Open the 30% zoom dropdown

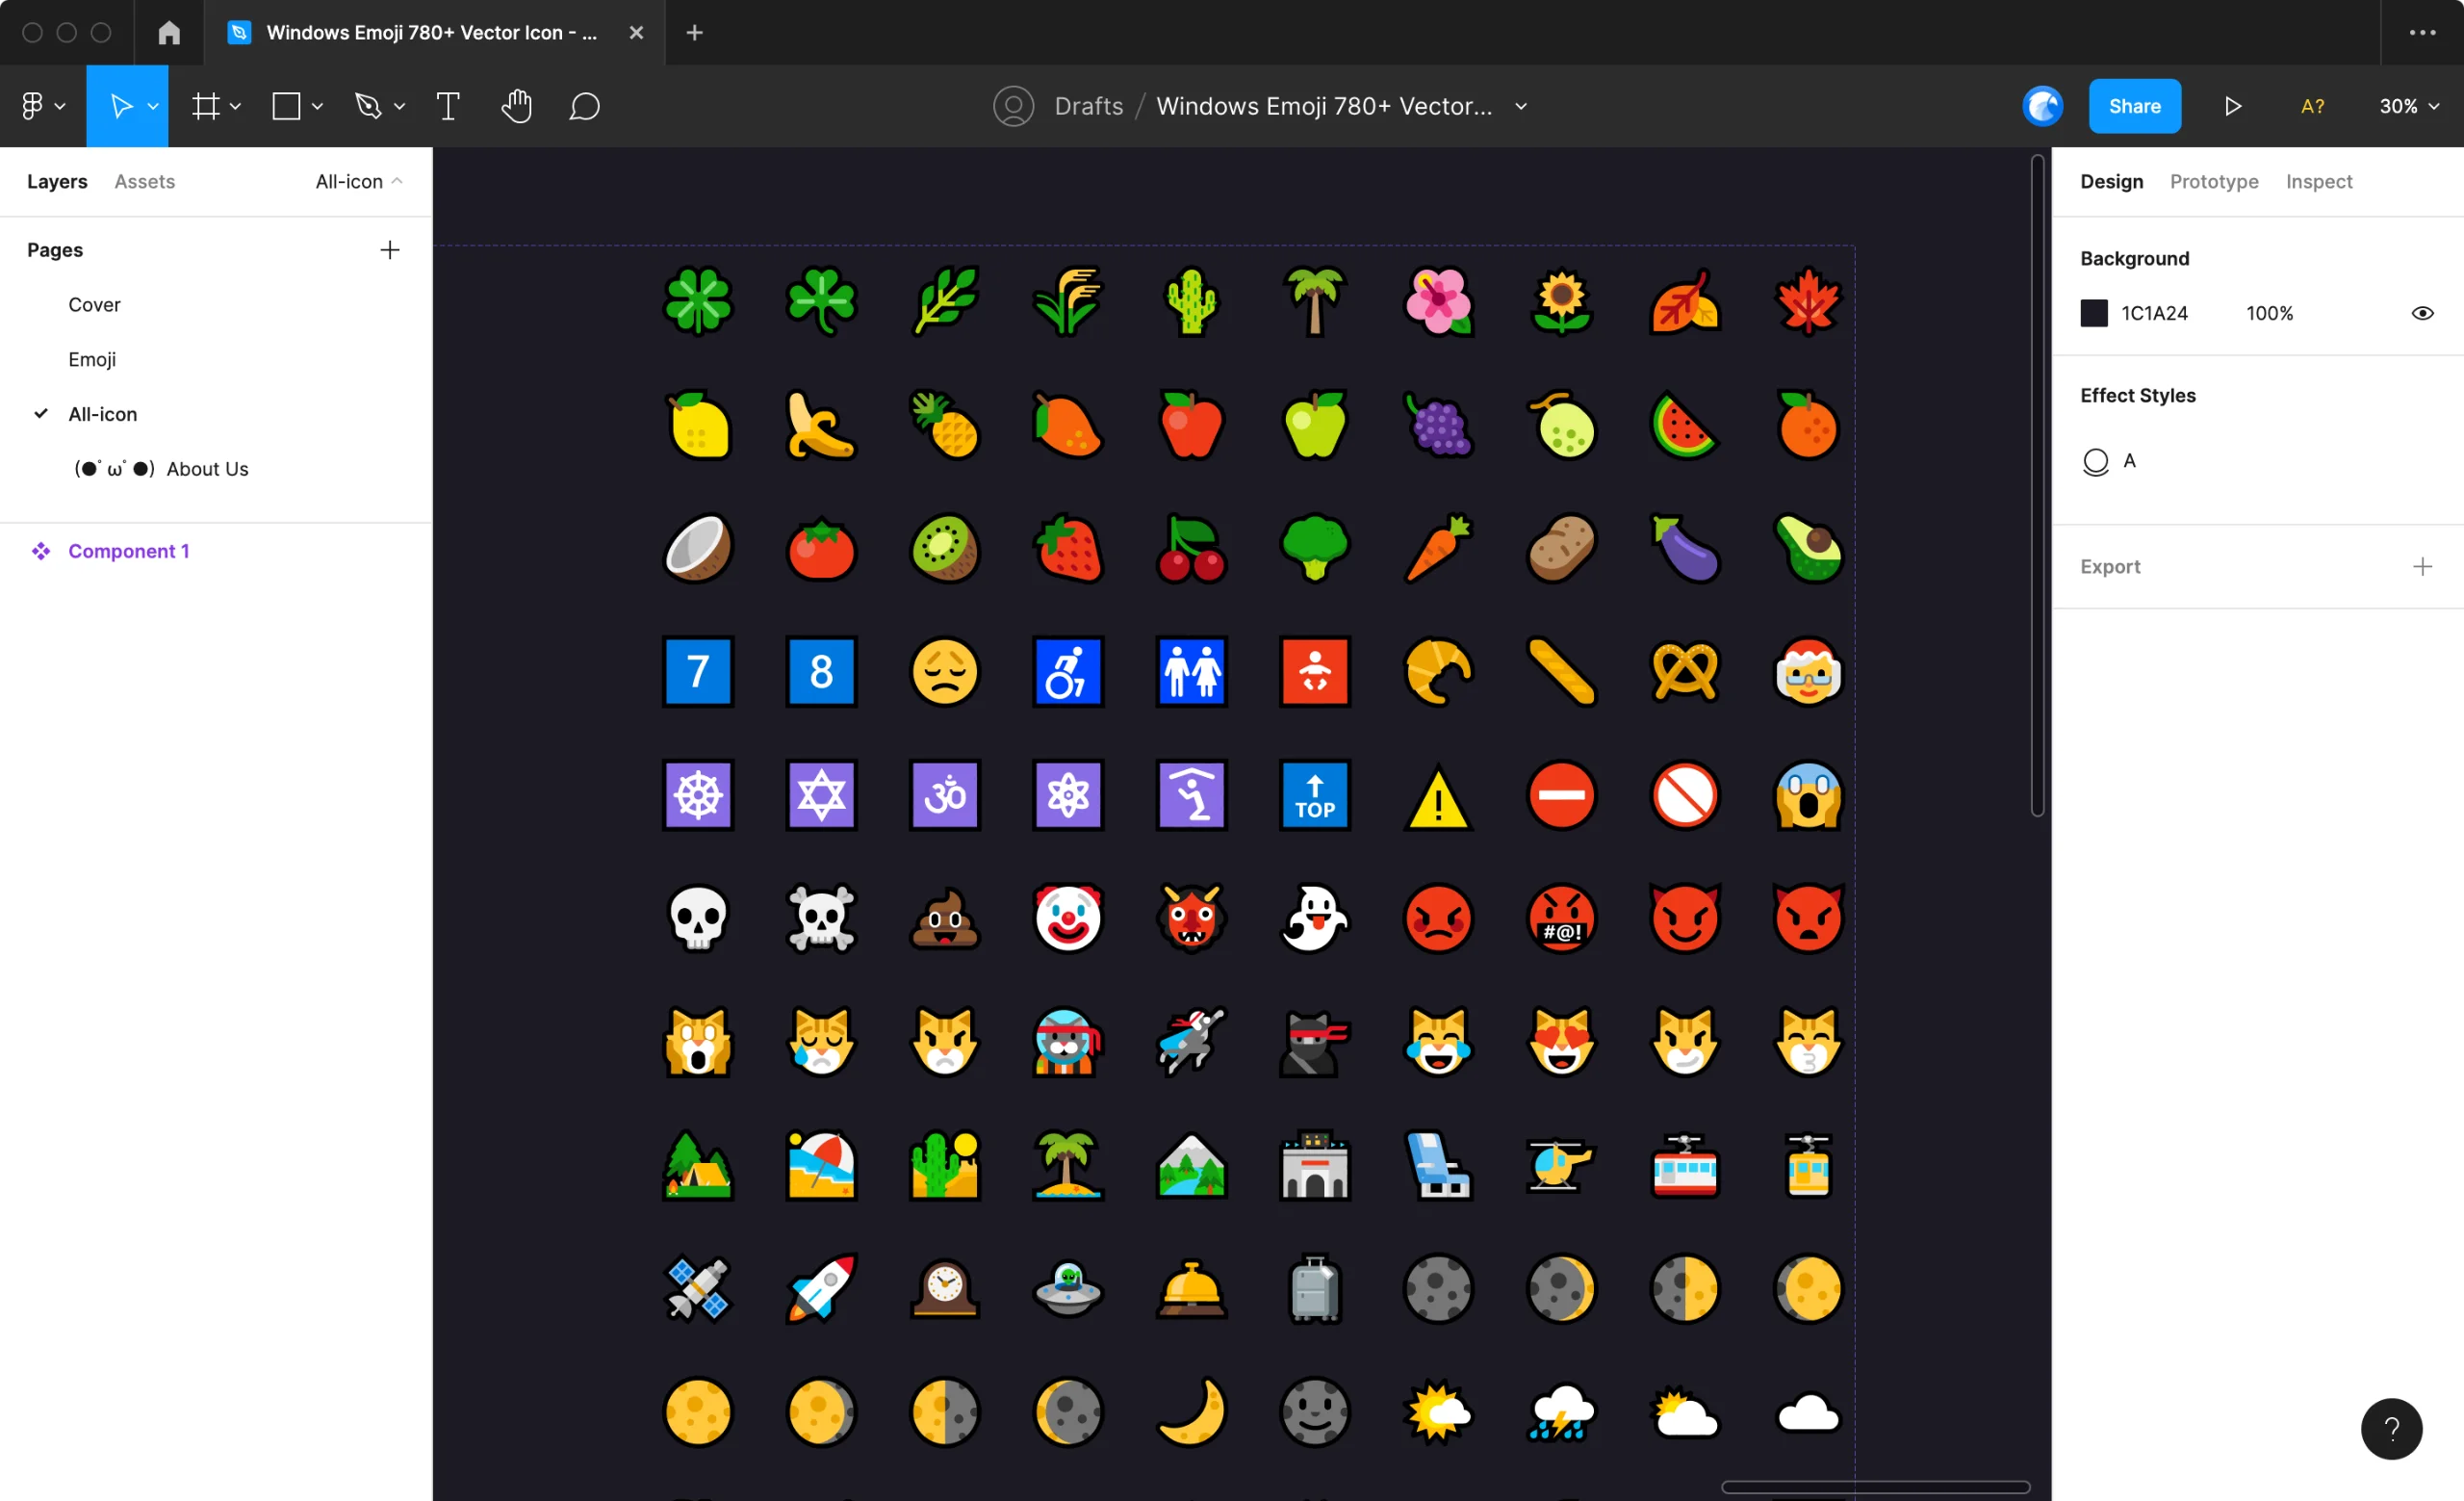2409,106
